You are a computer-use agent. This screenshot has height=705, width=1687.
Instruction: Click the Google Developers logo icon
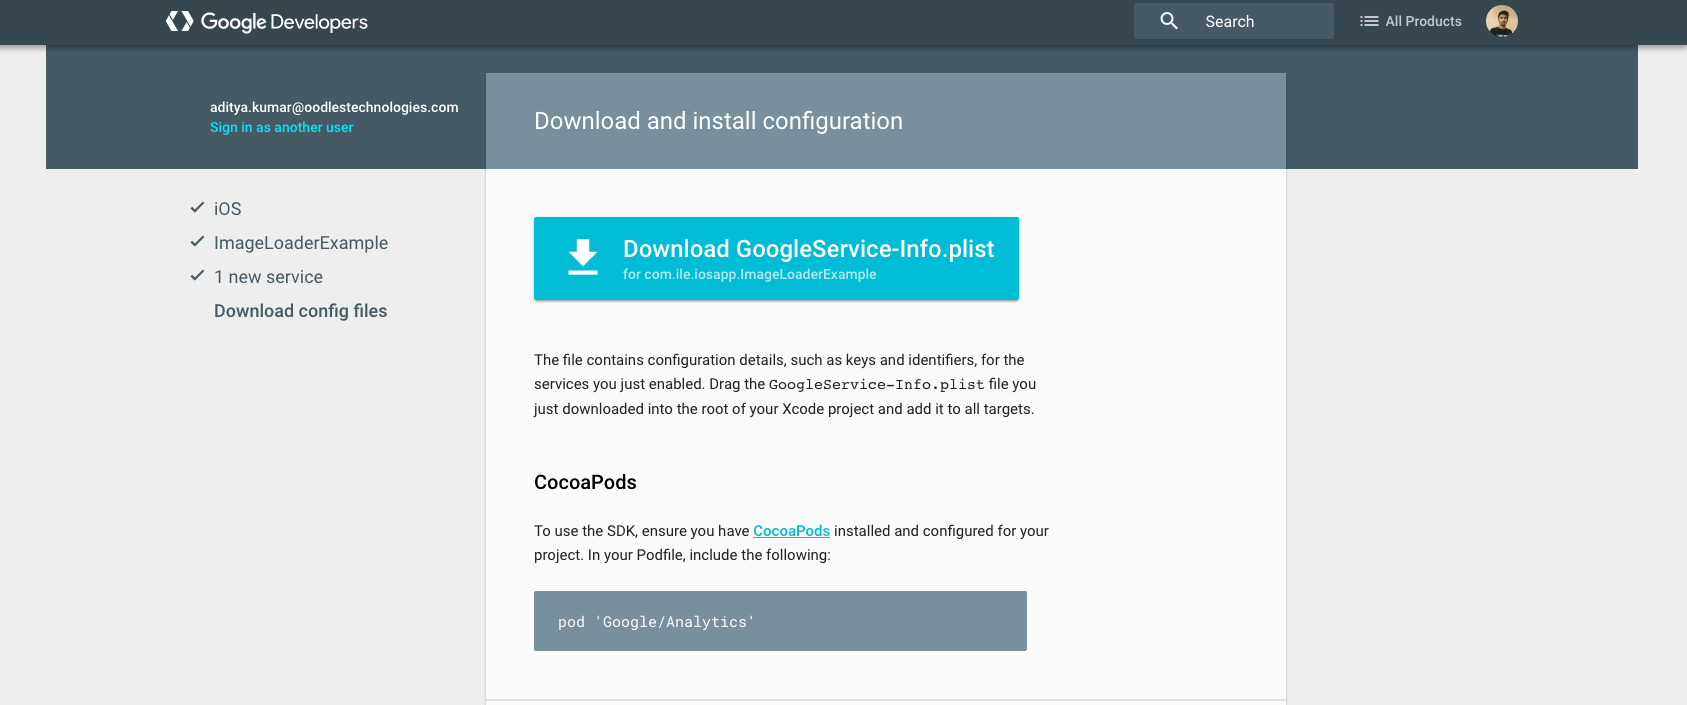[x=179, y=21]
